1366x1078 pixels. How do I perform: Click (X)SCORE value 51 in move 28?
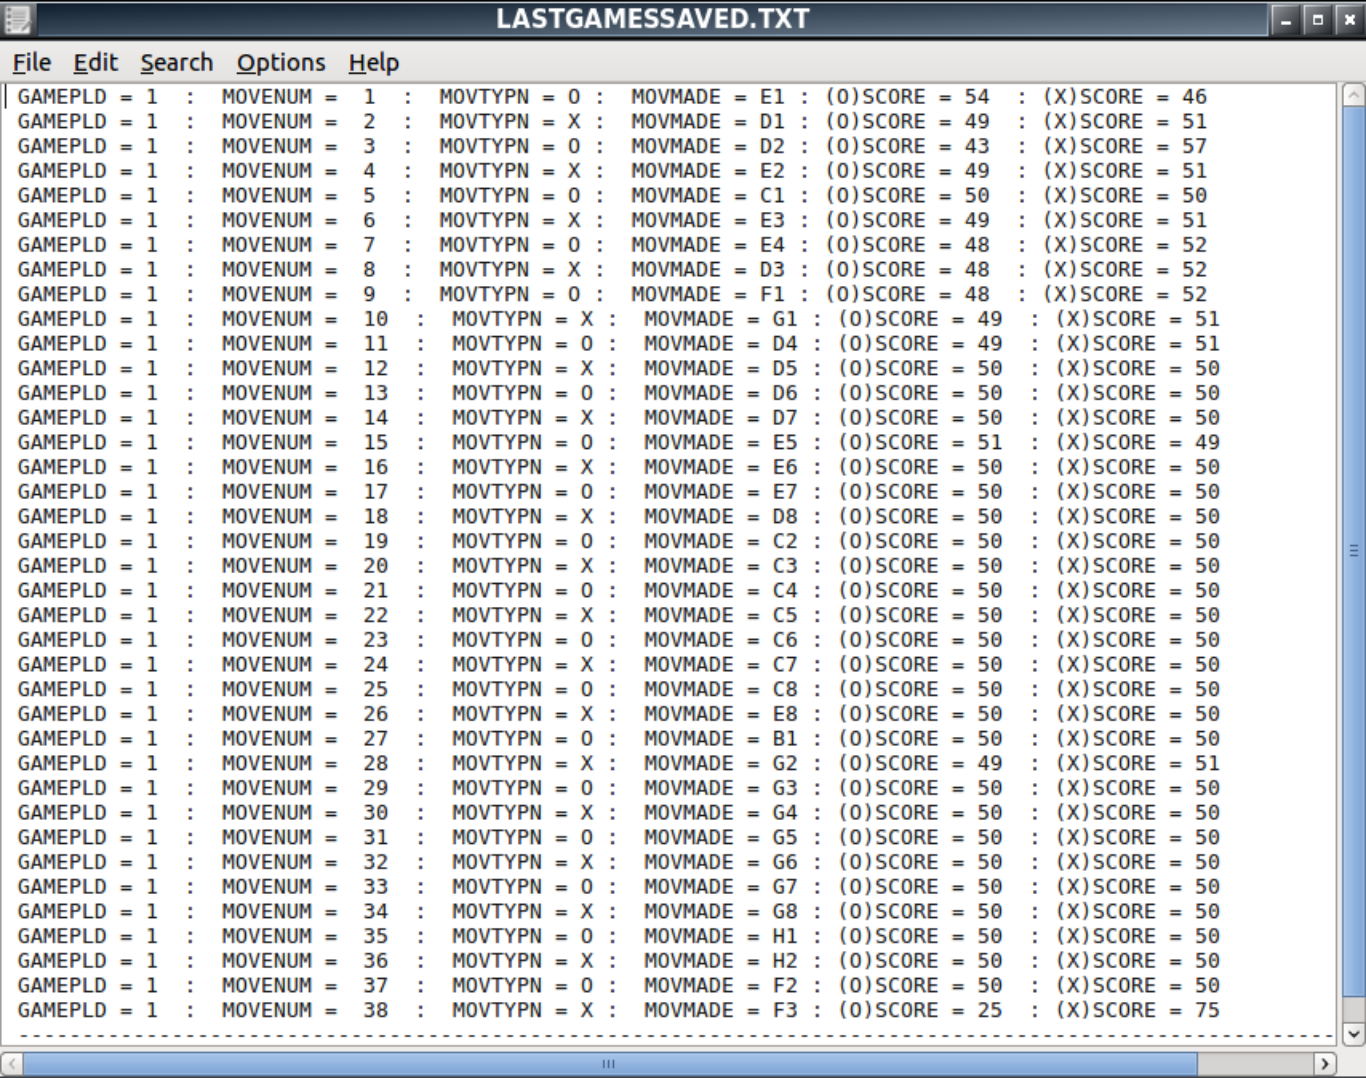[x=1207, y=763]
